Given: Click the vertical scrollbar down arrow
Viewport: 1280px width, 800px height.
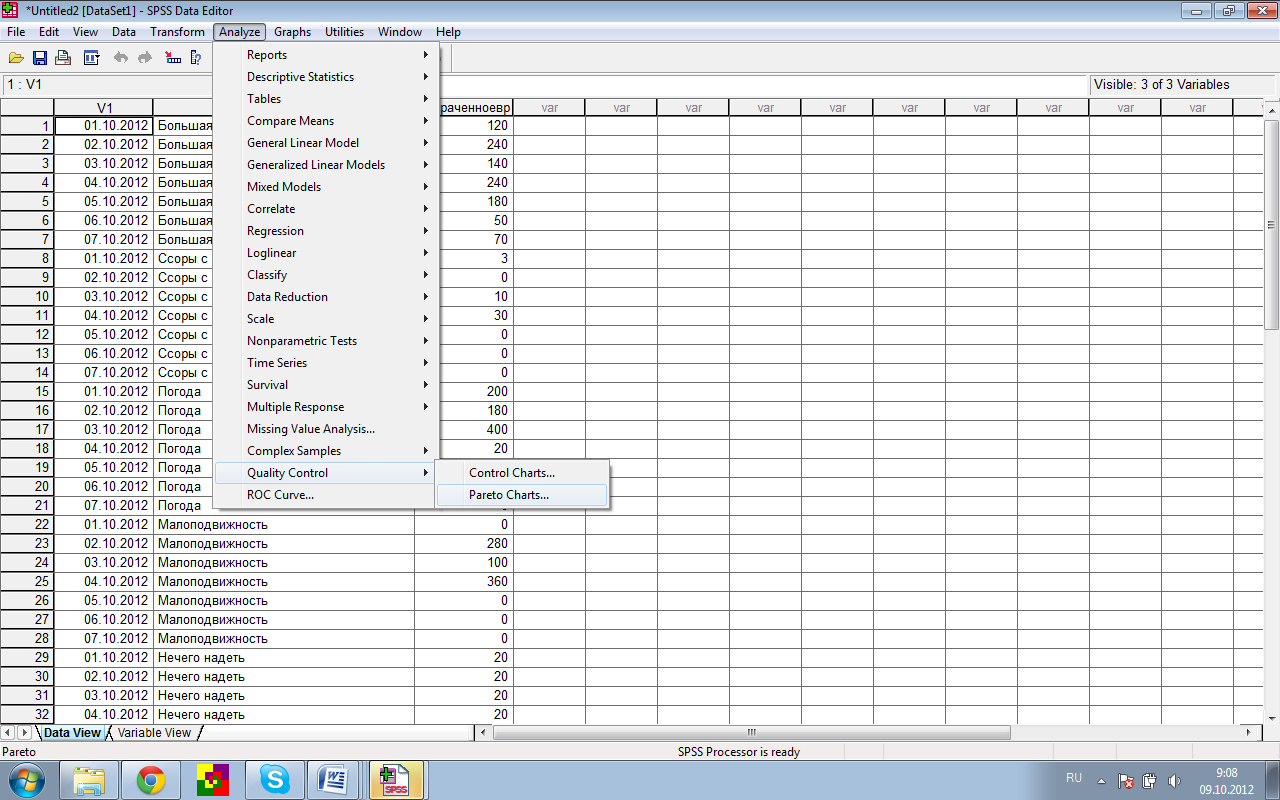Looking at the screenshot, I should coord(1272,717).
